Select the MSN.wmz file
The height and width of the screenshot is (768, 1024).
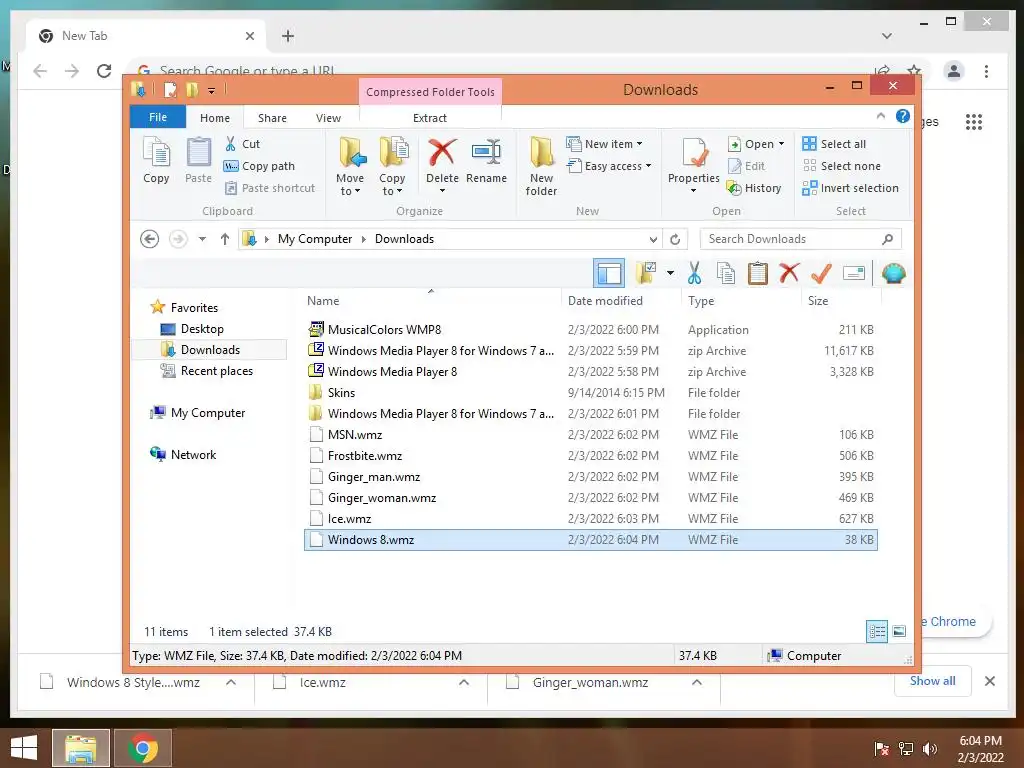pyautogui.click(x=591, y=435)
